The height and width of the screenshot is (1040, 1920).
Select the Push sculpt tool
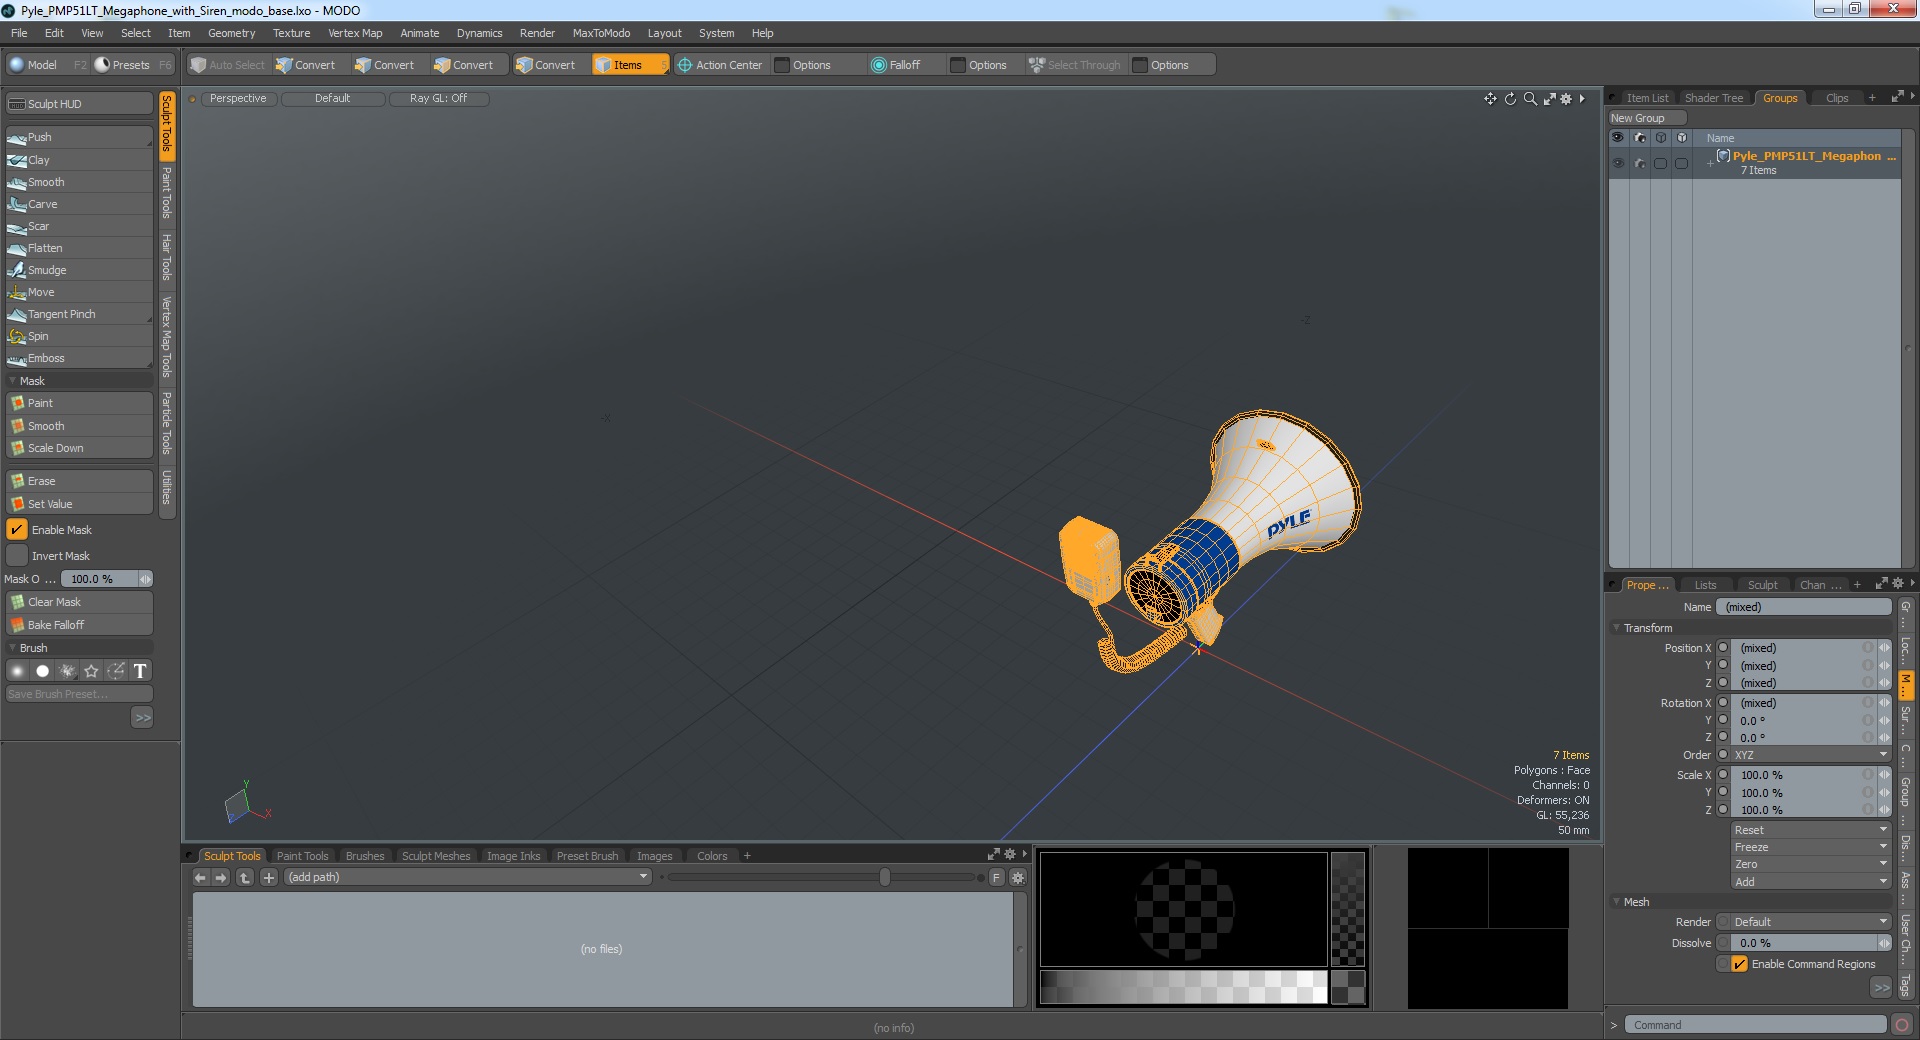pyautogui.click(x=79, y=137)
